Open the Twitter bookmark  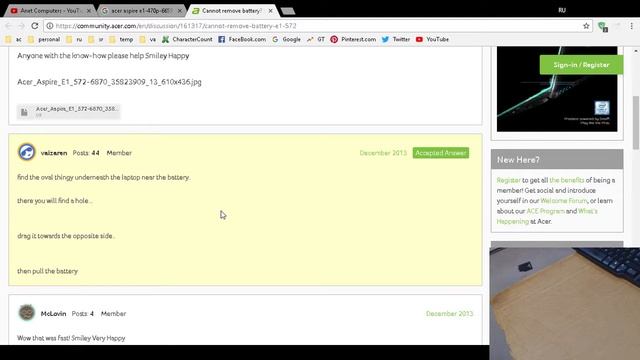396,39
